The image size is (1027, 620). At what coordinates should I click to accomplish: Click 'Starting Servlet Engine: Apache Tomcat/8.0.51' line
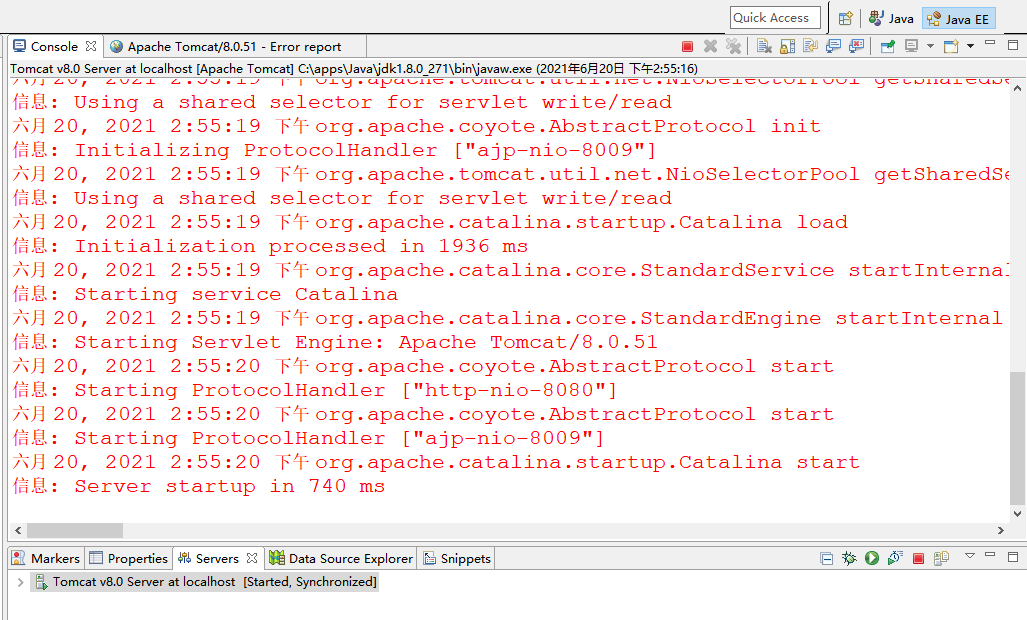(x=335, y=342)
